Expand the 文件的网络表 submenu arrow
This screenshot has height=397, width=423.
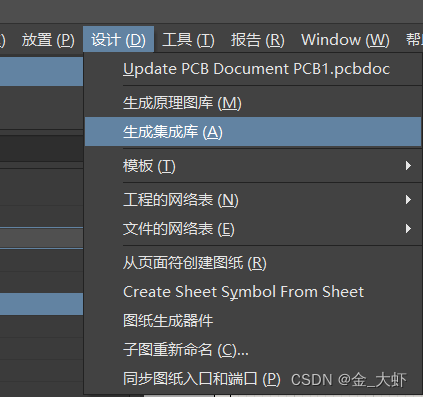tap(408, 229)
